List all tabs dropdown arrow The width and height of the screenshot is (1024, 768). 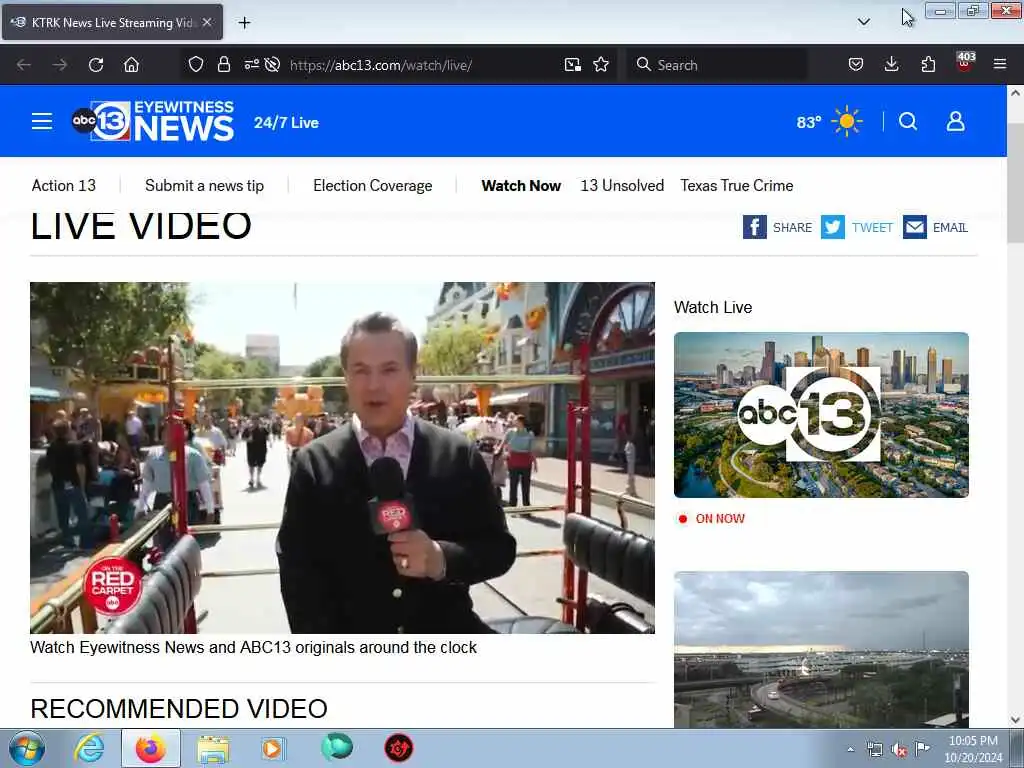click(x=863, y=22)
